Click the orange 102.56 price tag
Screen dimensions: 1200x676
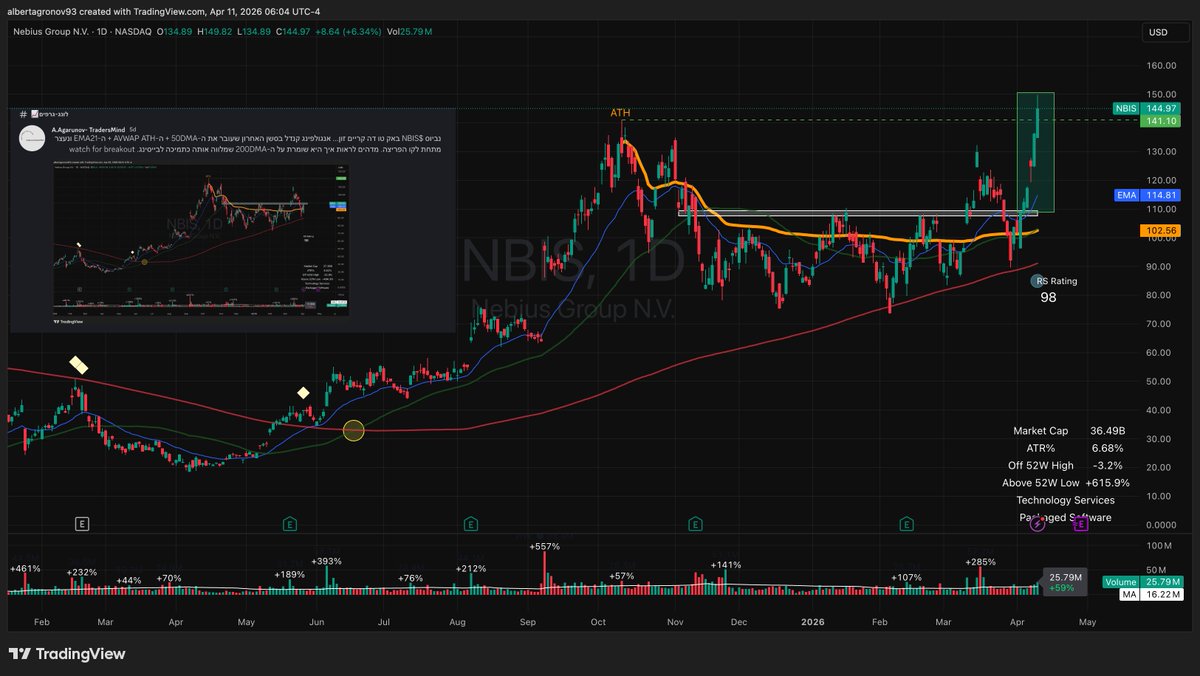1158,229
